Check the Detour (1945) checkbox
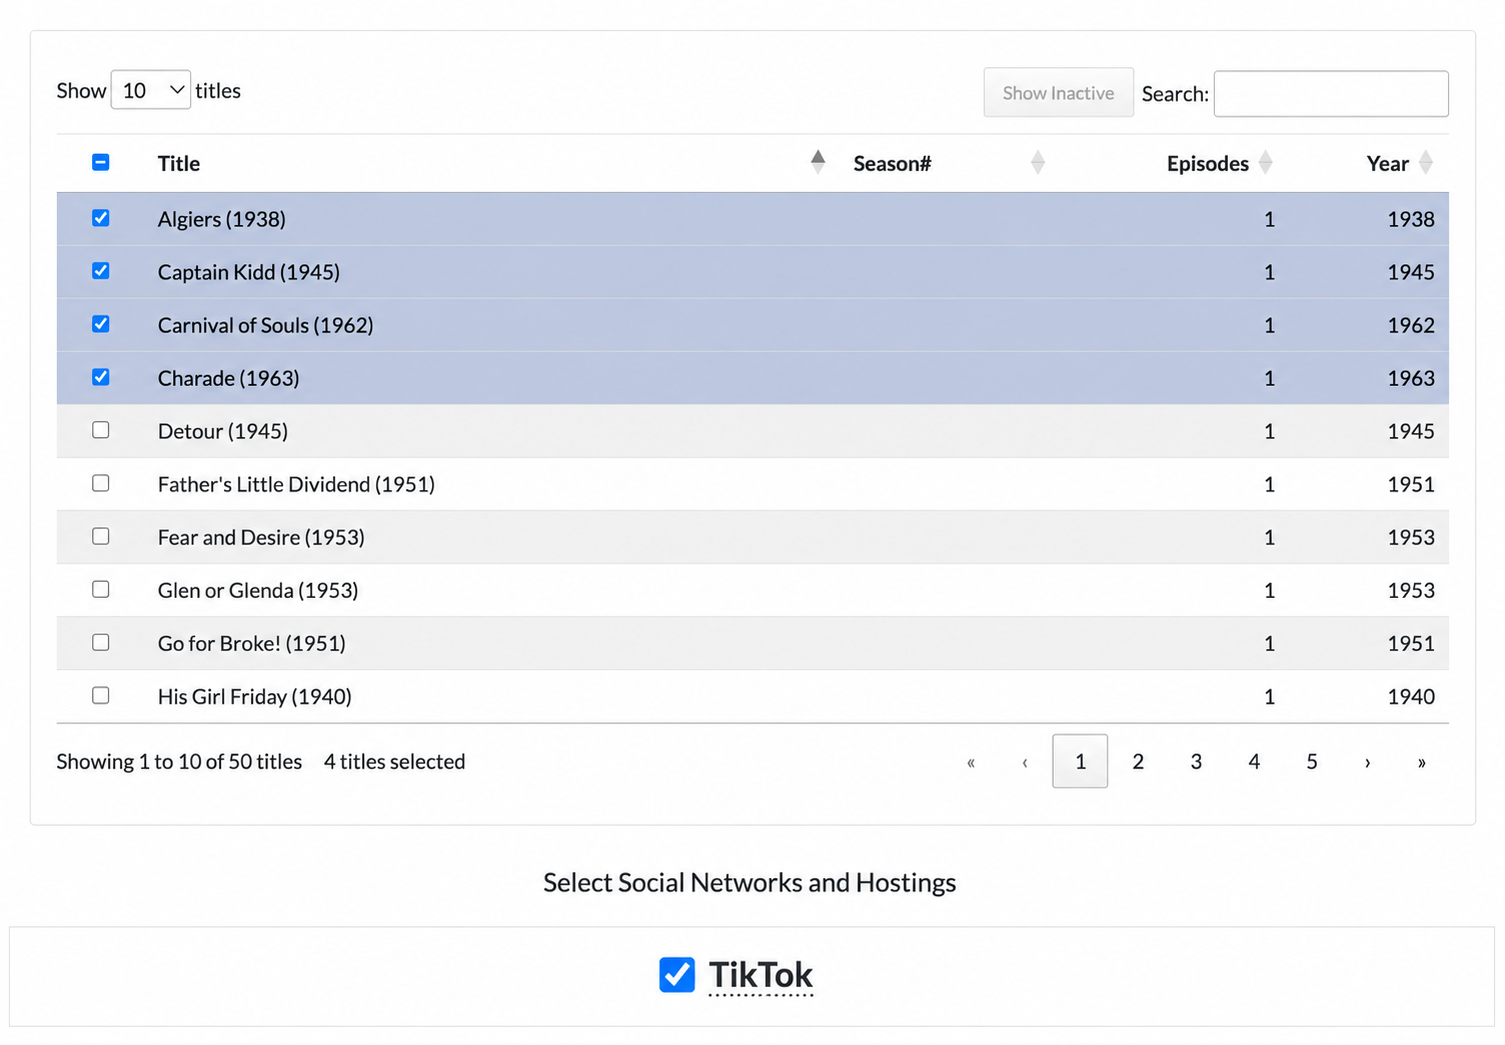1505x1045 pixels. (x=101, y=430)
